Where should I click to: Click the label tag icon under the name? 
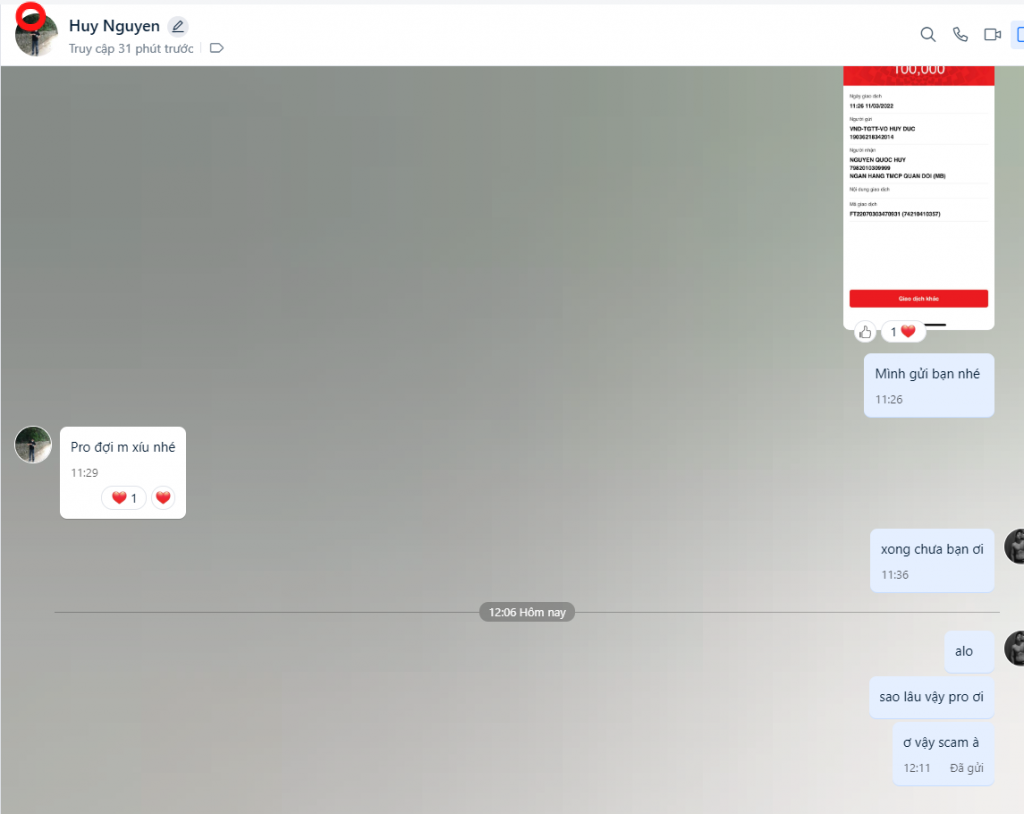[216, 48]
